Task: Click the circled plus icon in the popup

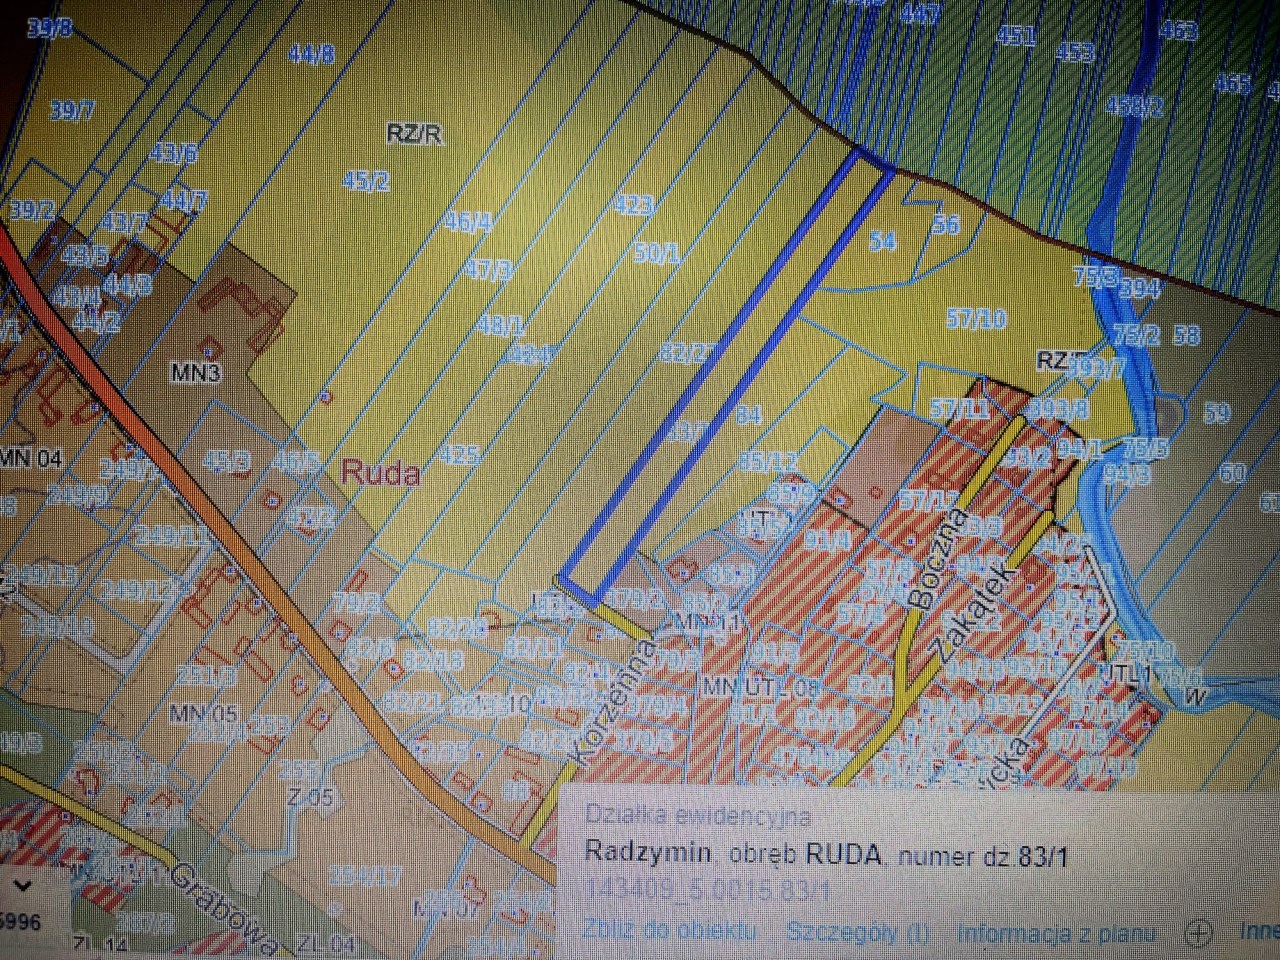Action: [x=1197, y=934]
